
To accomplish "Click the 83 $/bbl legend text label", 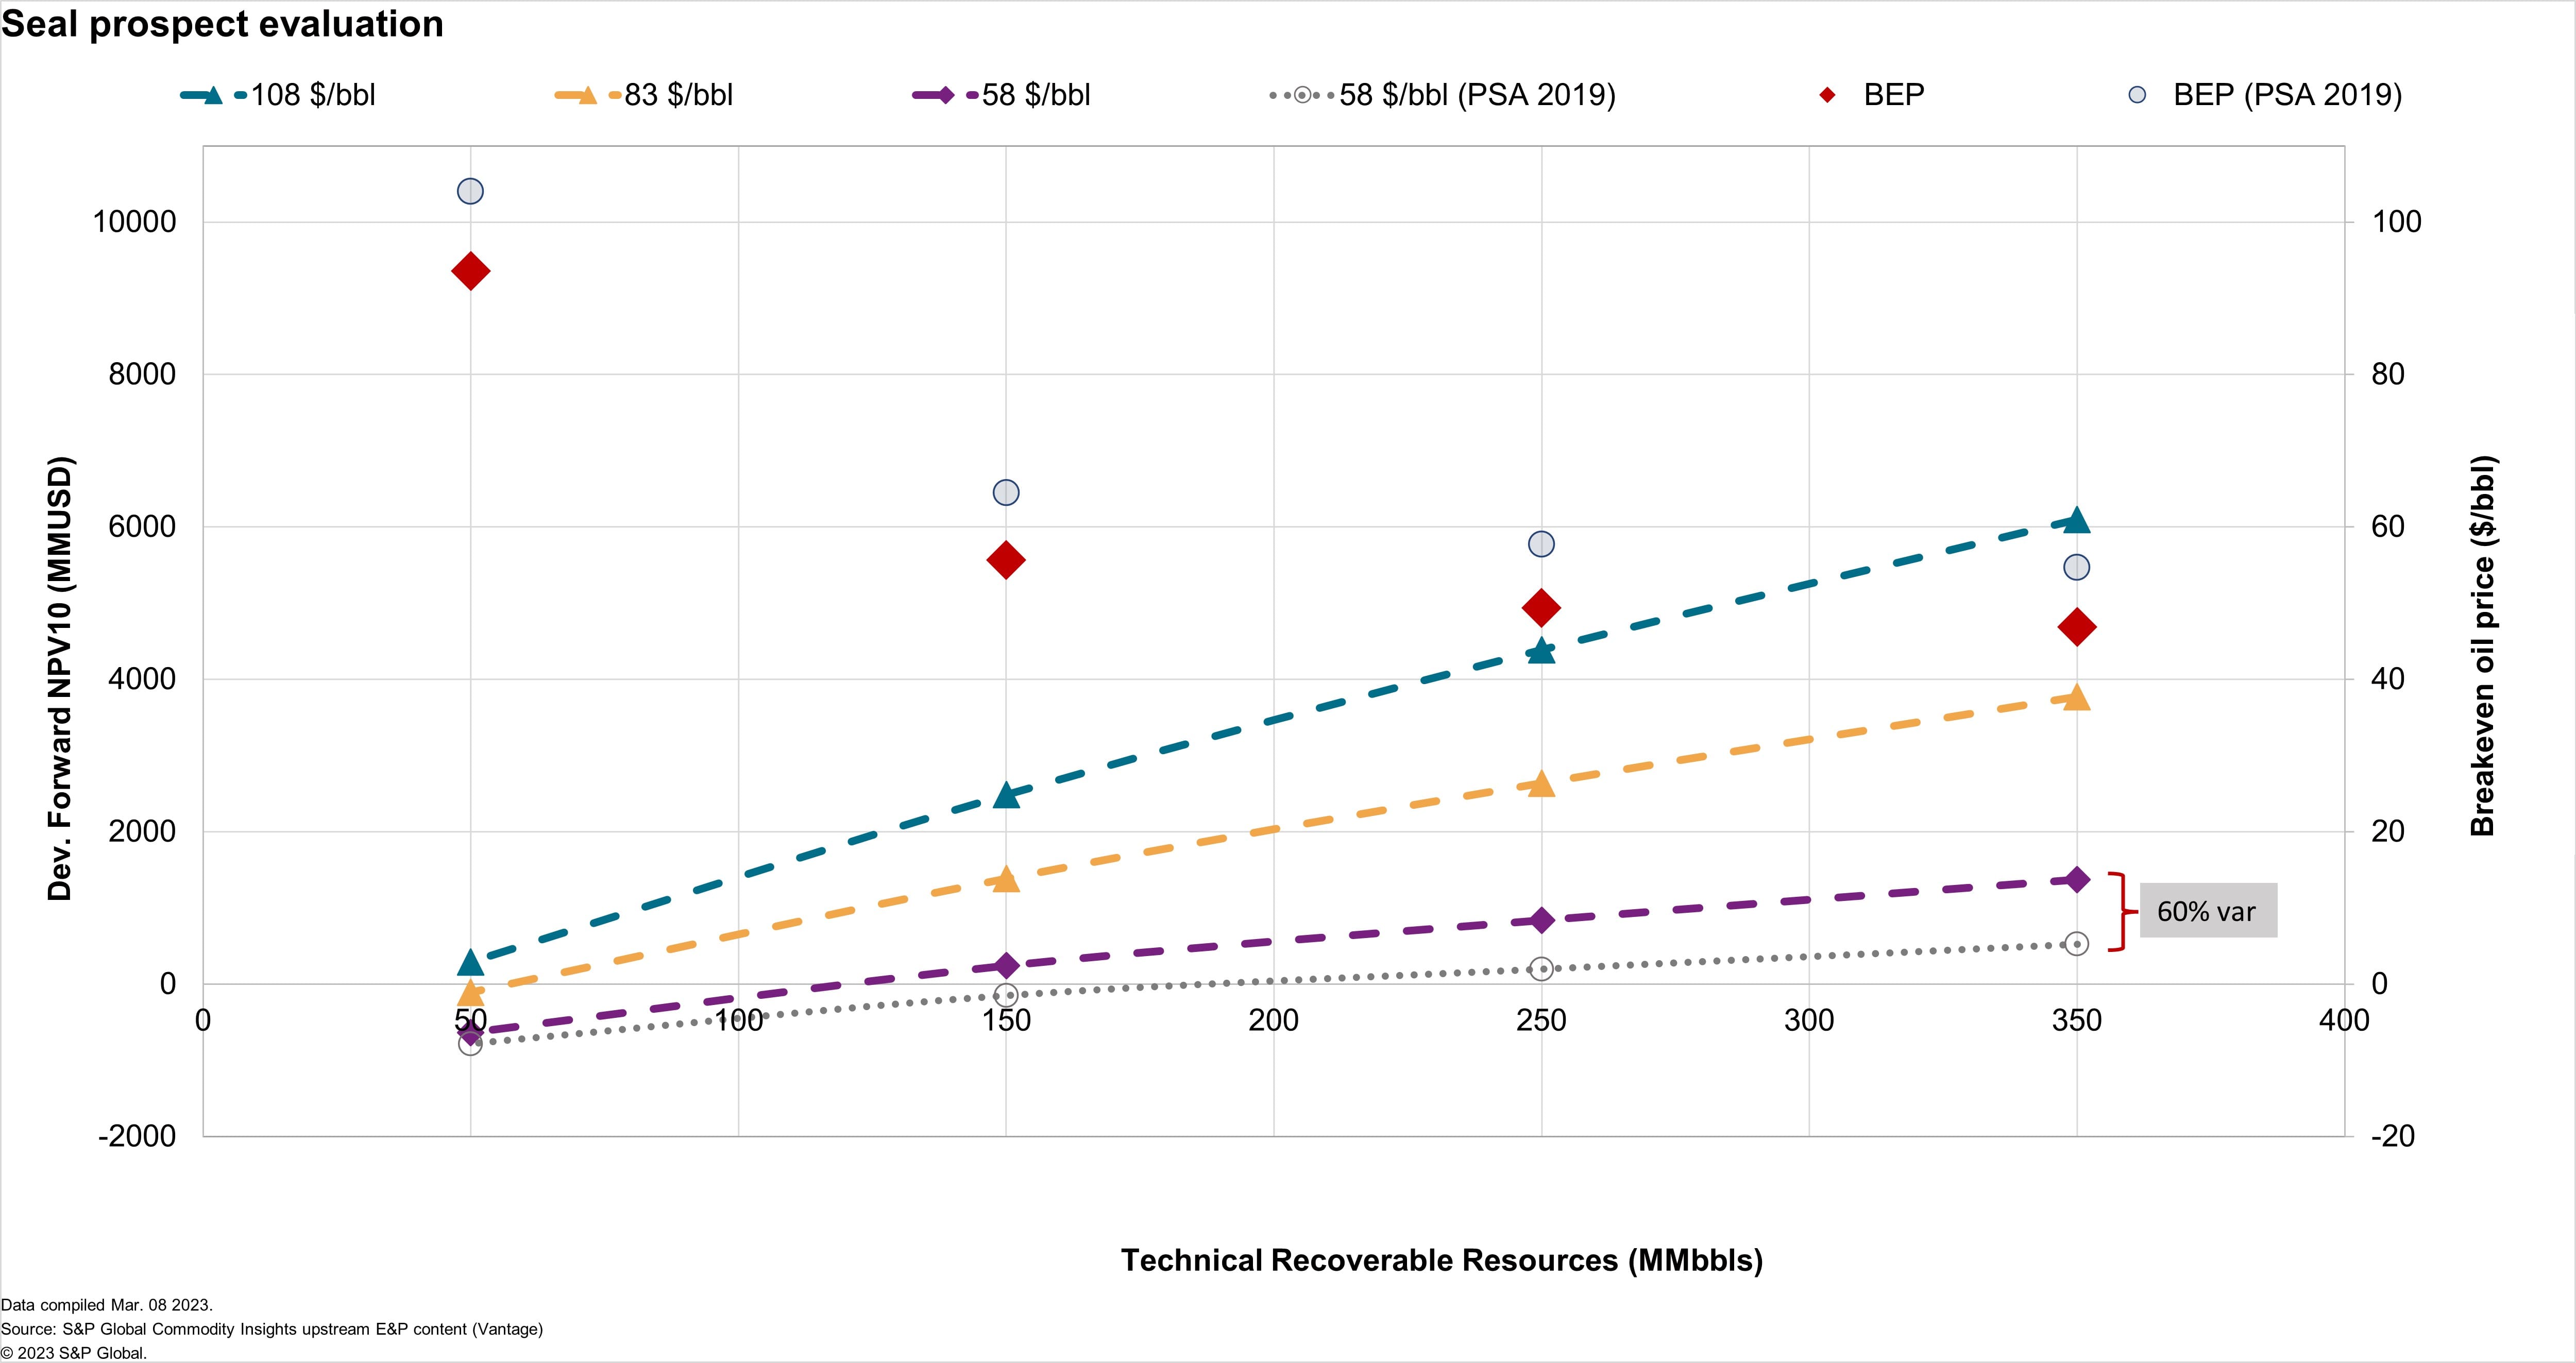I will [x=678, y=96].
